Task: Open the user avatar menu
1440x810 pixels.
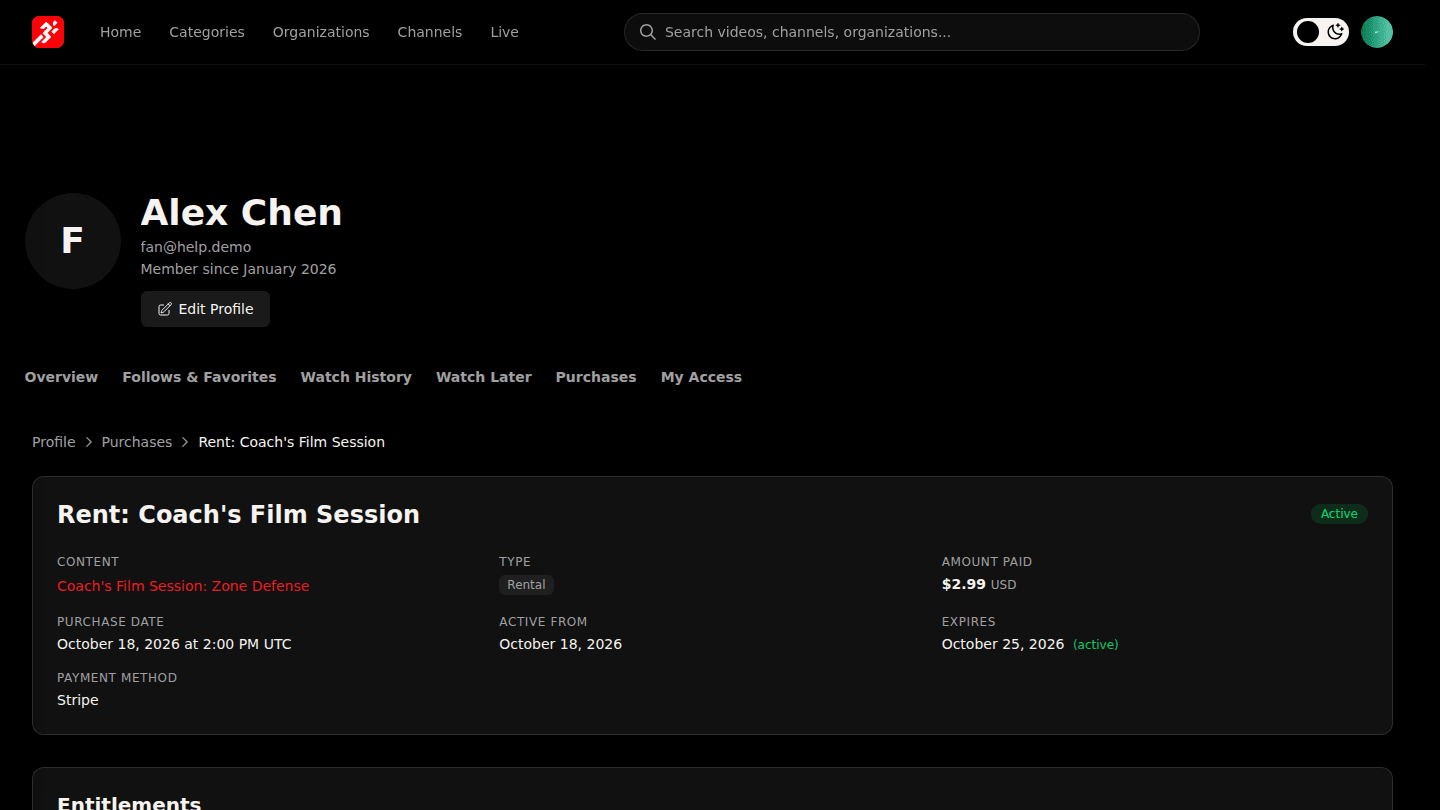Action: 1377,32
